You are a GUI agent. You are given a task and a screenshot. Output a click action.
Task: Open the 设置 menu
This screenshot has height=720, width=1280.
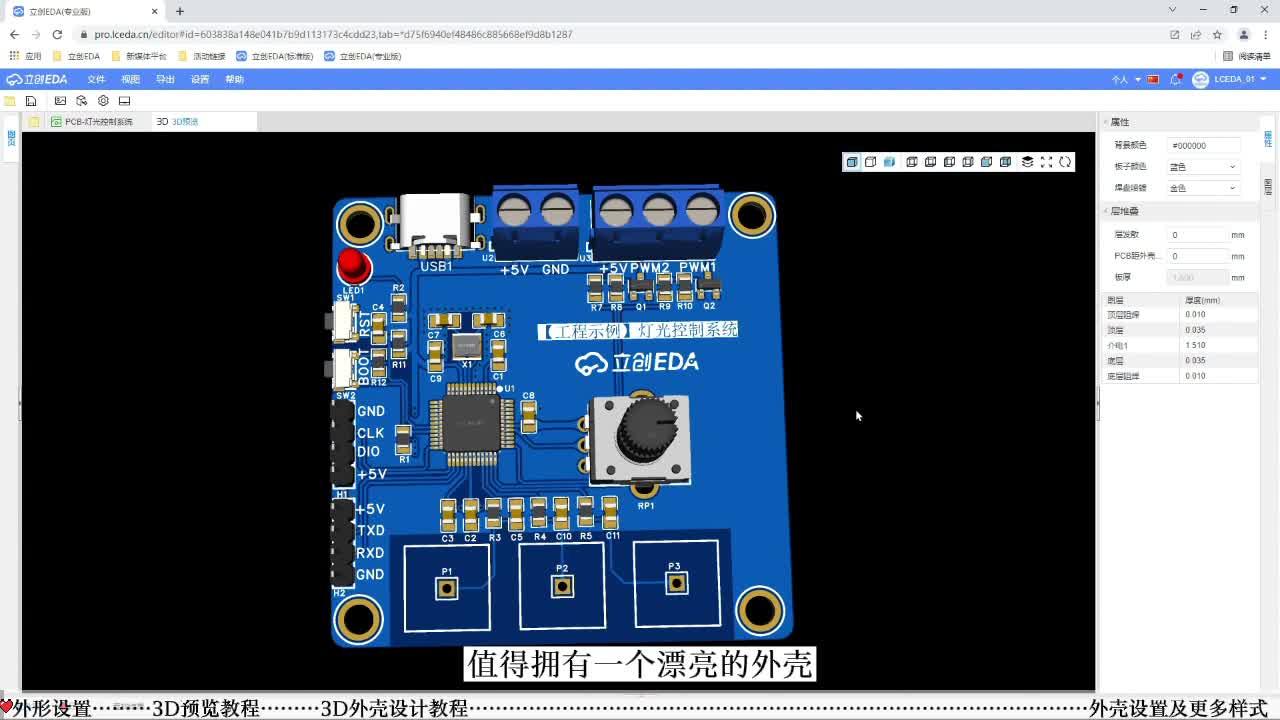click(200, 79)
